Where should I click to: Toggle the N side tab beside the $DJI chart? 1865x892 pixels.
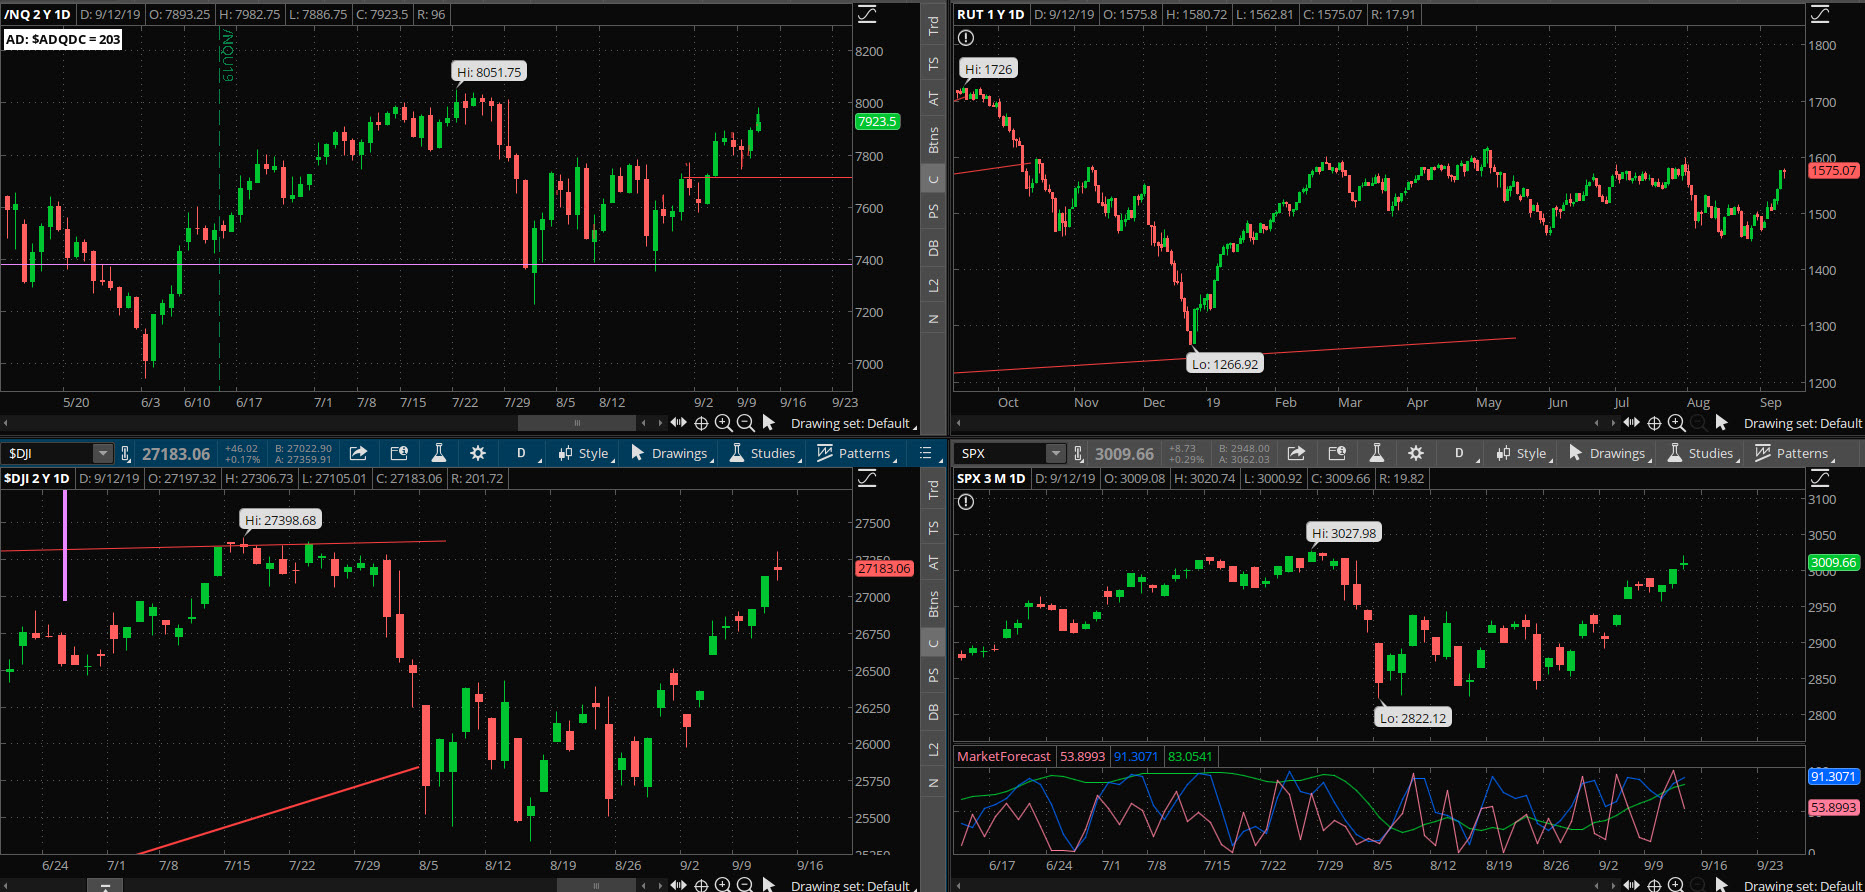pos(933,783)
